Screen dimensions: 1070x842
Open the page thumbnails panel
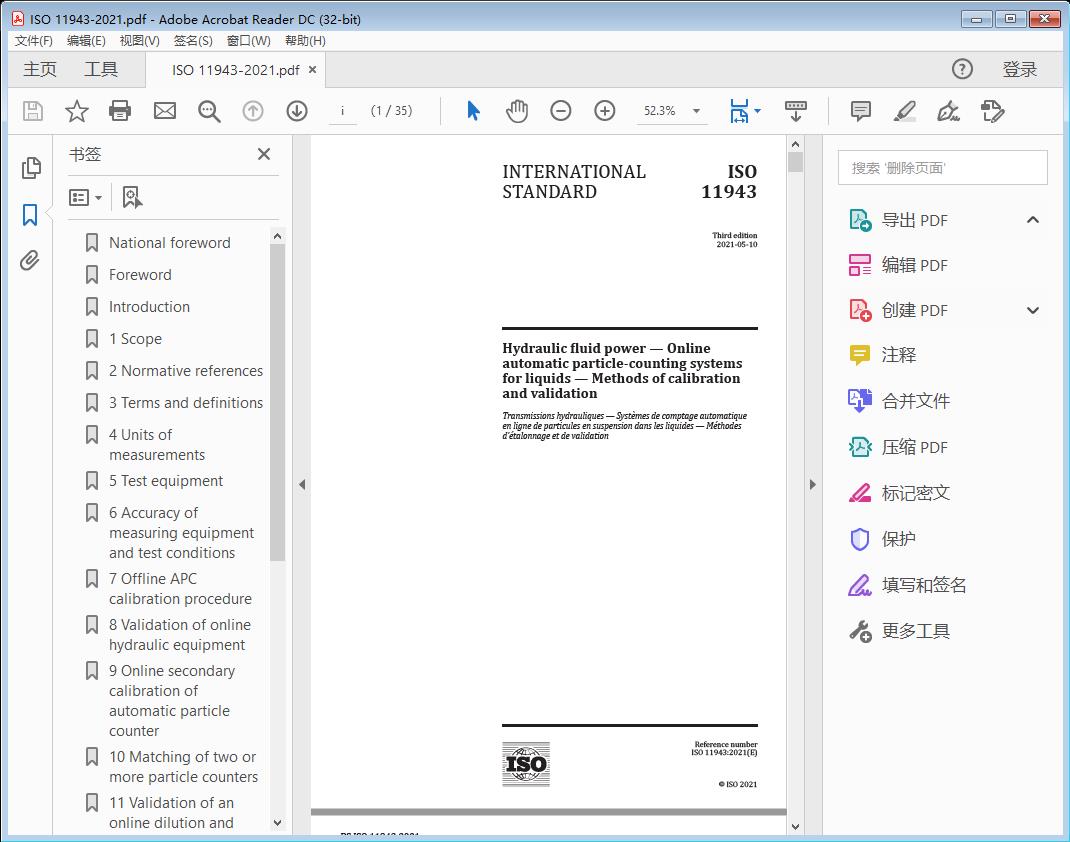pyautogui.click(x=29, y=168)
